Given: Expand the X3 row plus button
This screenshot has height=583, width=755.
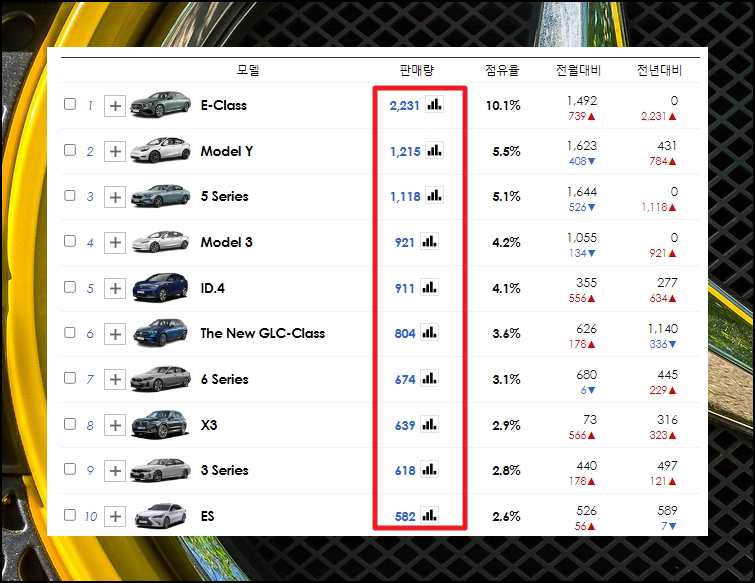Looking at the screenshot, I should click(x=115, y=425).
